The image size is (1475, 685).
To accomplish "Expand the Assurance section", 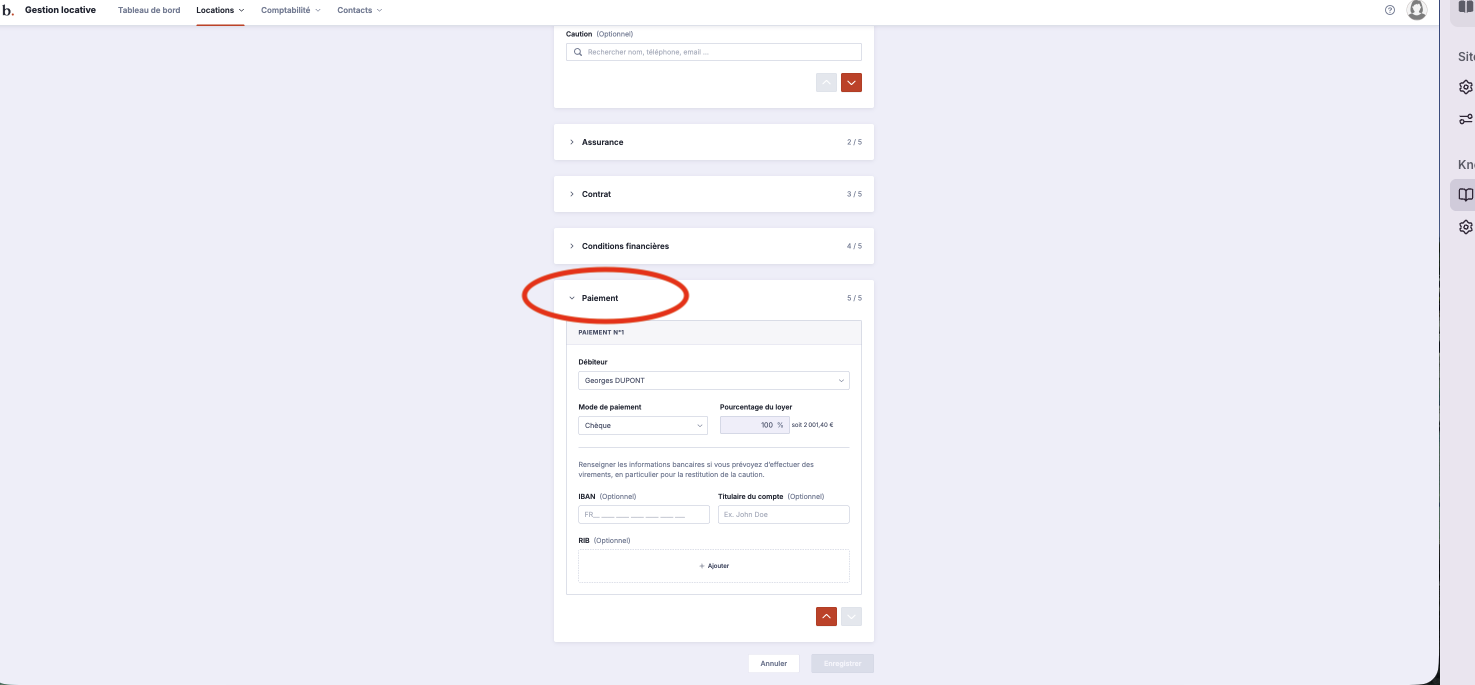I will click(x=602, y=142).
